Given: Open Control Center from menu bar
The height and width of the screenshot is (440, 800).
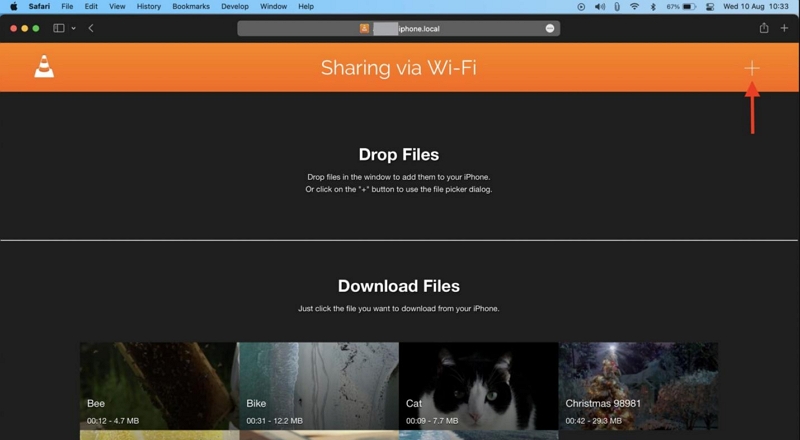Looking at the screenshot, I should point(710,7).
